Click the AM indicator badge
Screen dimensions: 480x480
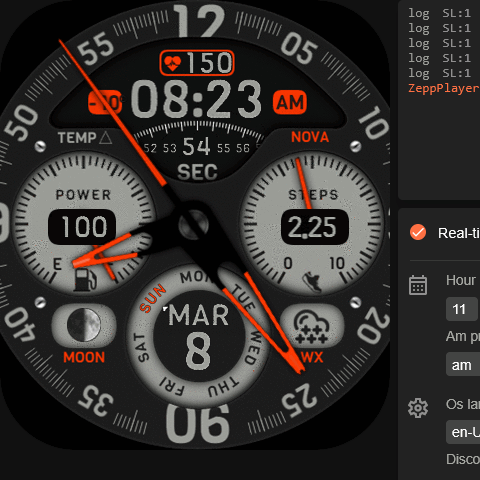[290, 102]
